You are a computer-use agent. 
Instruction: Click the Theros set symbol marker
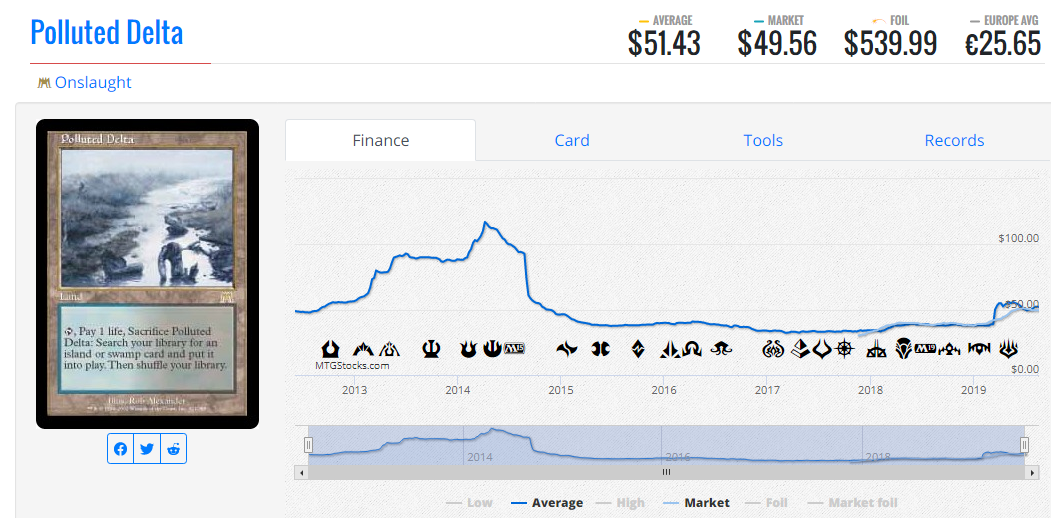click(x=431, y=348)
